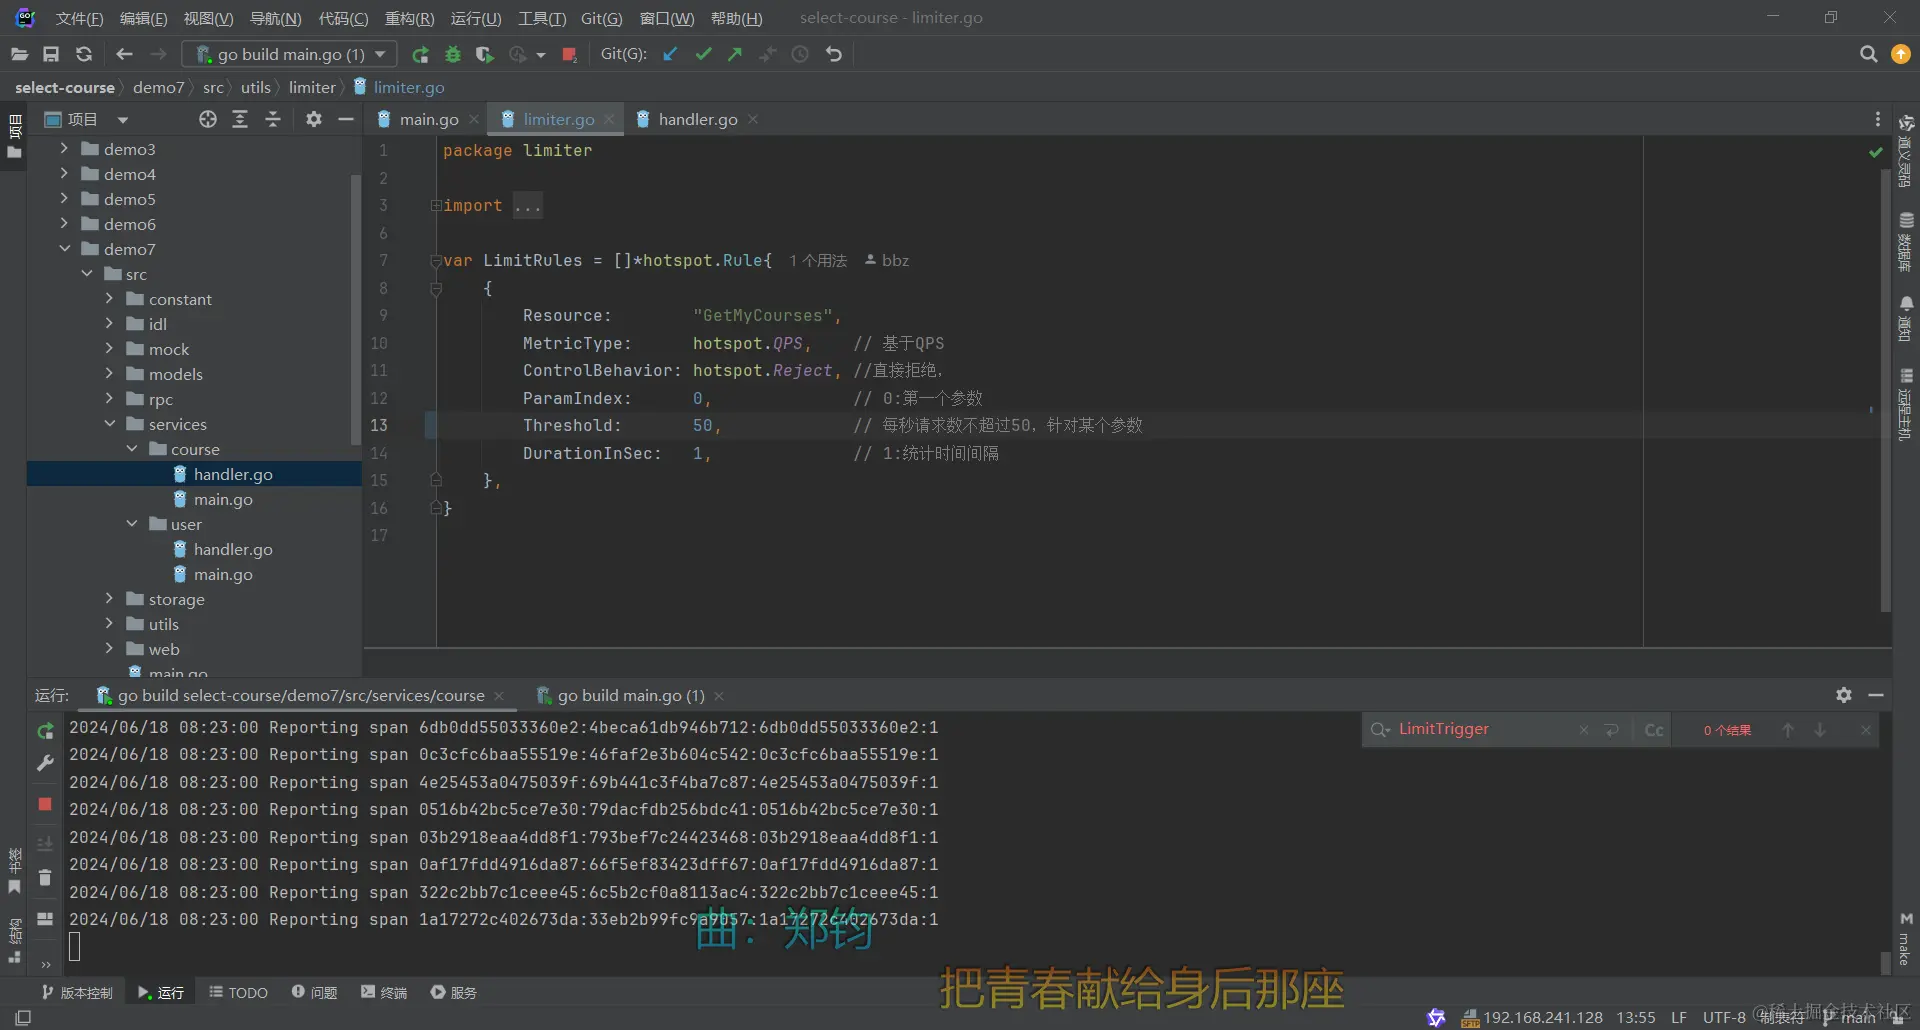Click Expand All in project panel
The width and height of the screenshot is (1920, 1030).
coord(240,119)
